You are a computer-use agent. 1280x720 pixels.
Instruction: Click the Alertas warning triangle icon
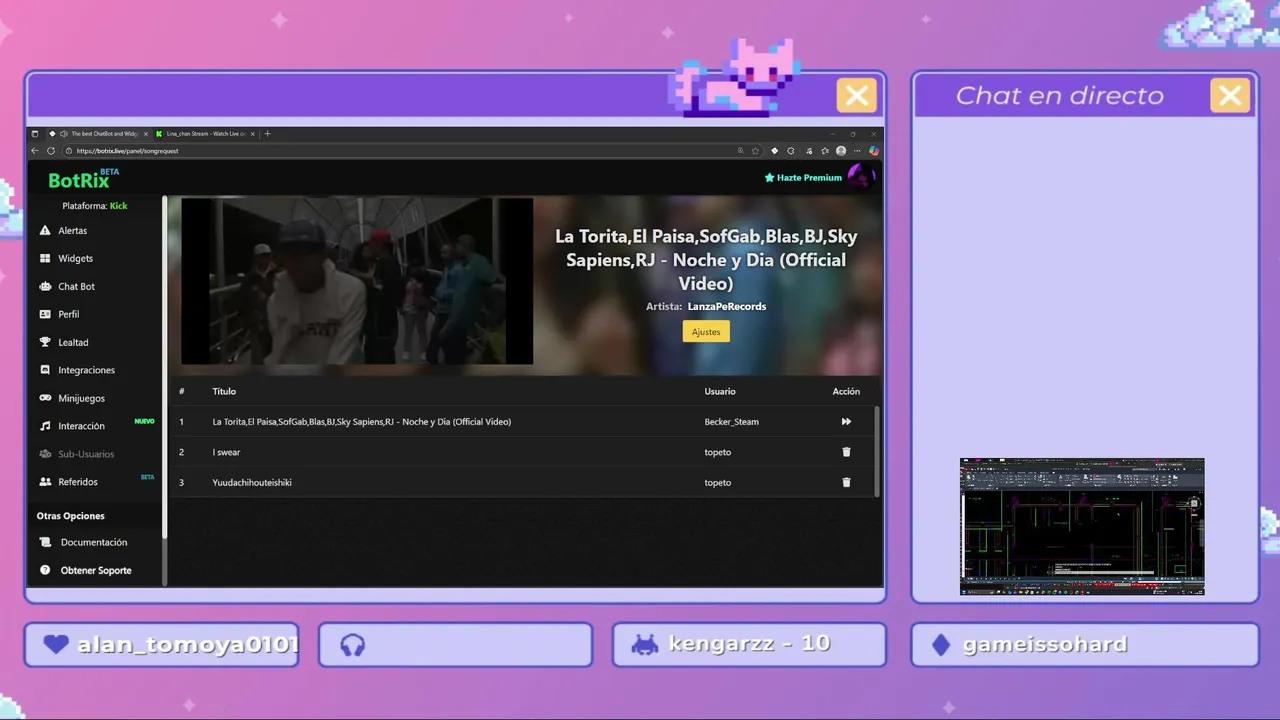point(44,231)
